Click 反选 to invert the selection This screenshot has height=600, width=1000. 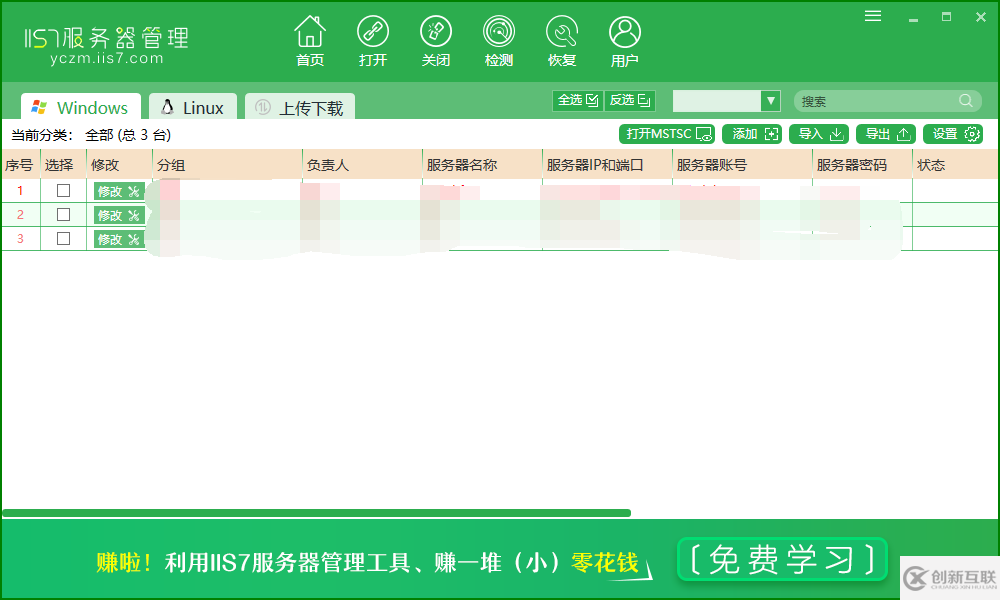coord(630,100)
